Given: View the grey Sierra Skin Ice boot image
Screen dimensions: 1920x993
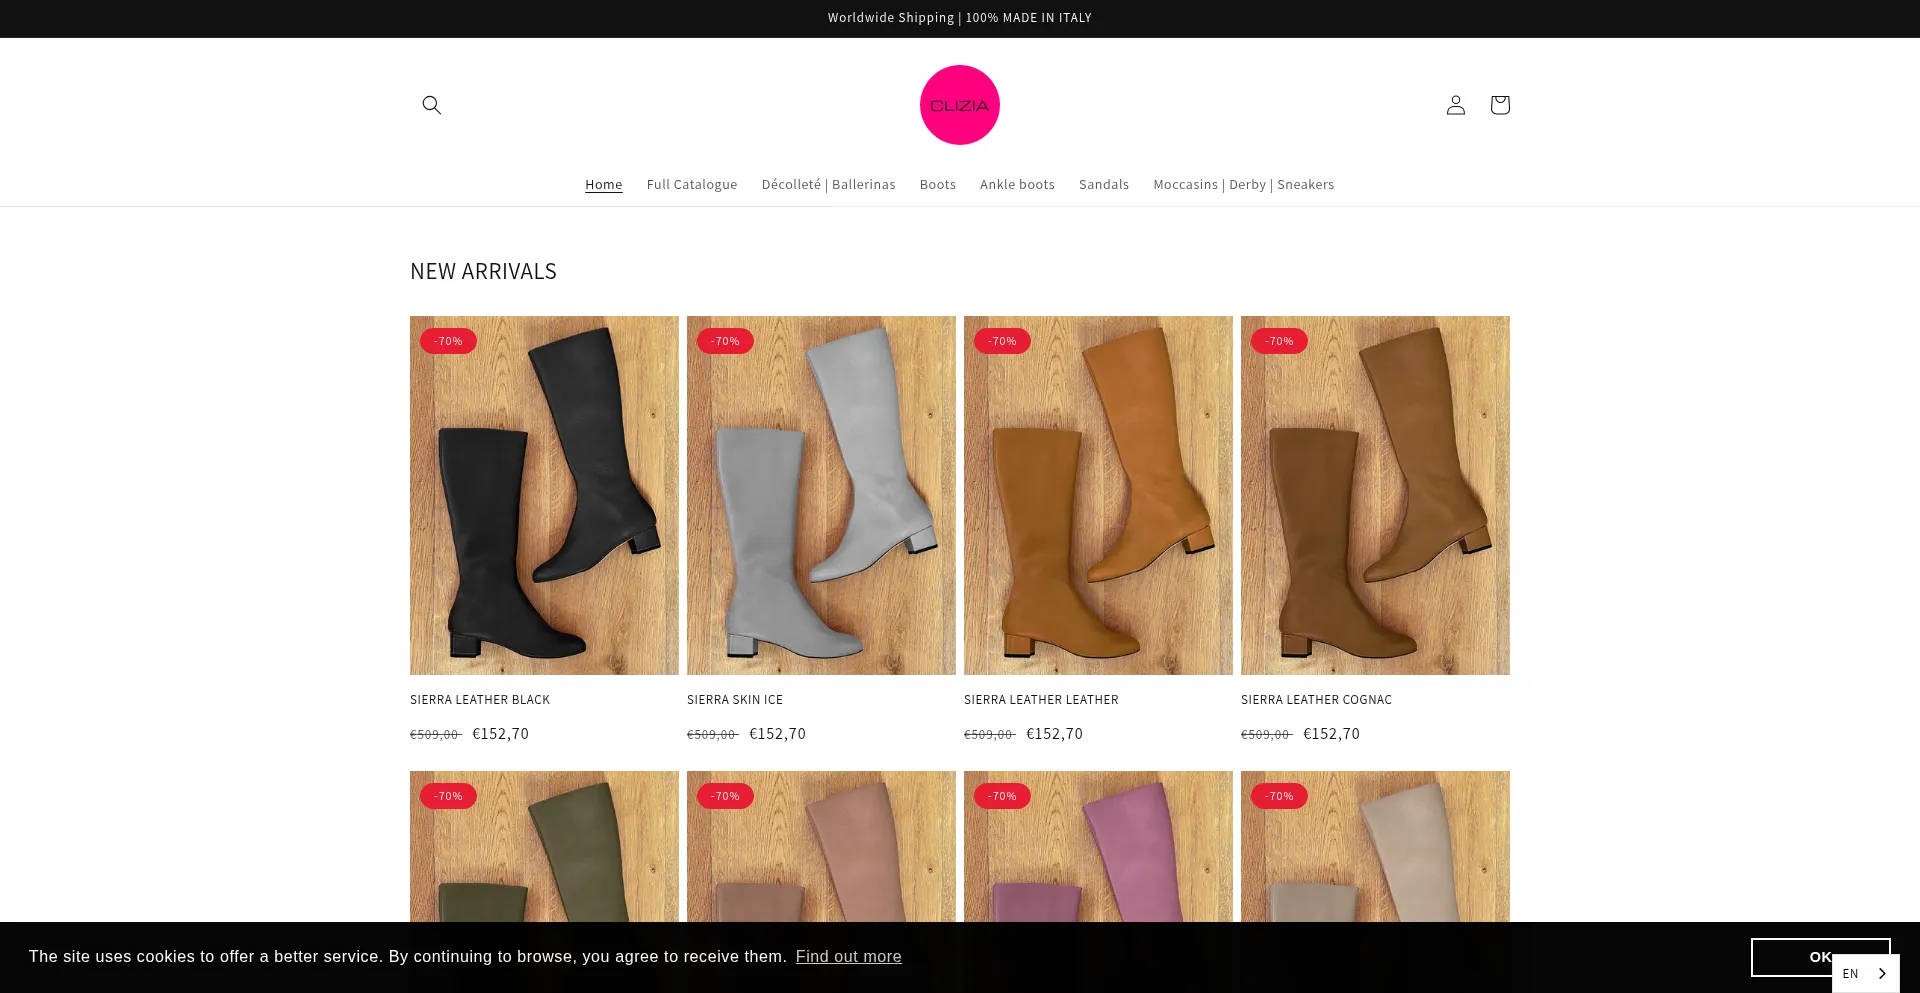Looking at the screenshot, I should 821,495.
